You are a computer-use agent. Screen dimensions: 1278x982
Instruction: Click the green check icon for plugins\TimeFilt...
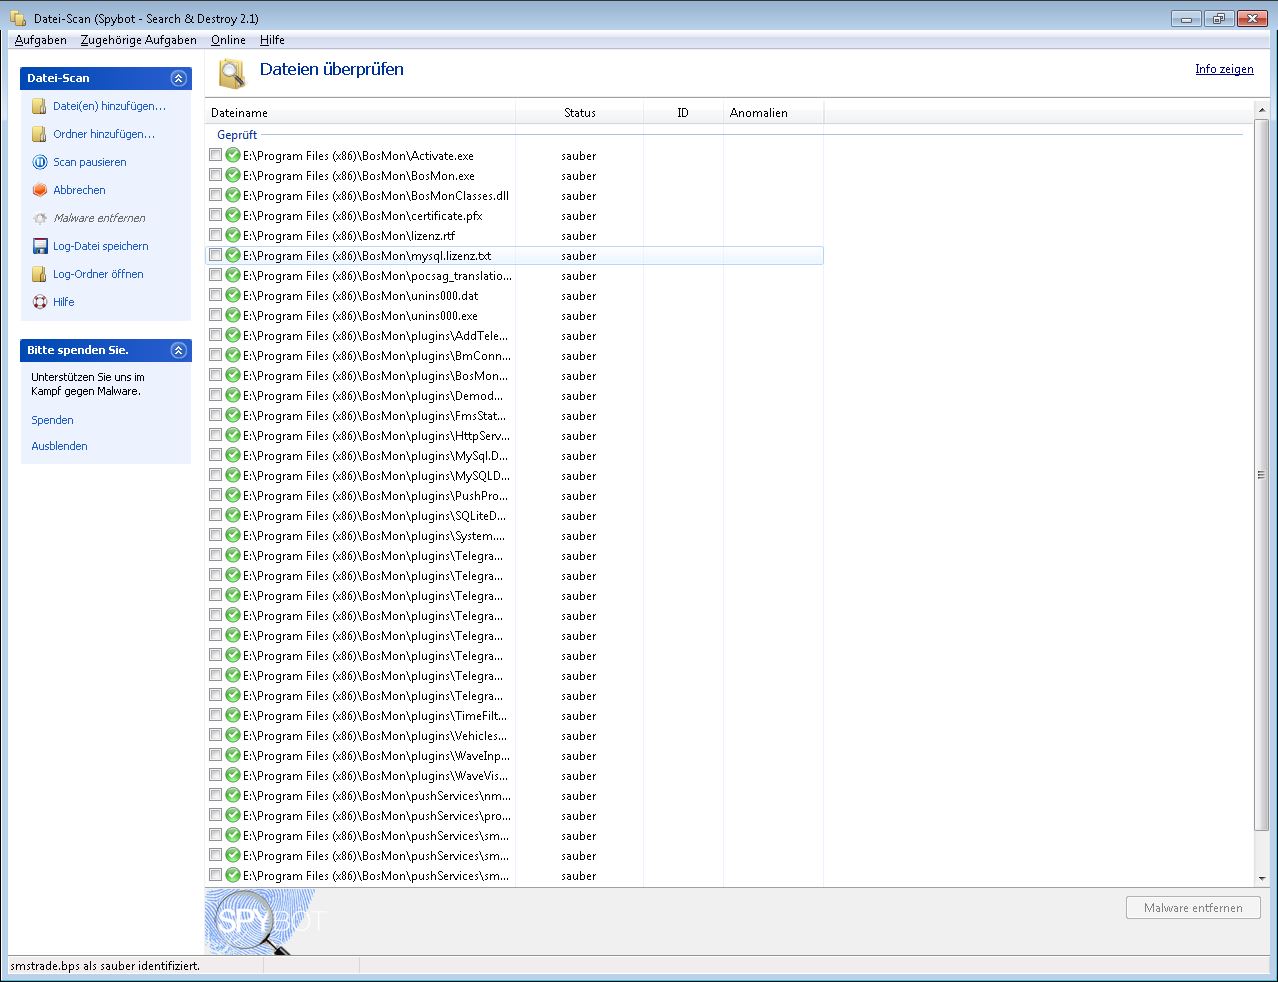(233, 716)
